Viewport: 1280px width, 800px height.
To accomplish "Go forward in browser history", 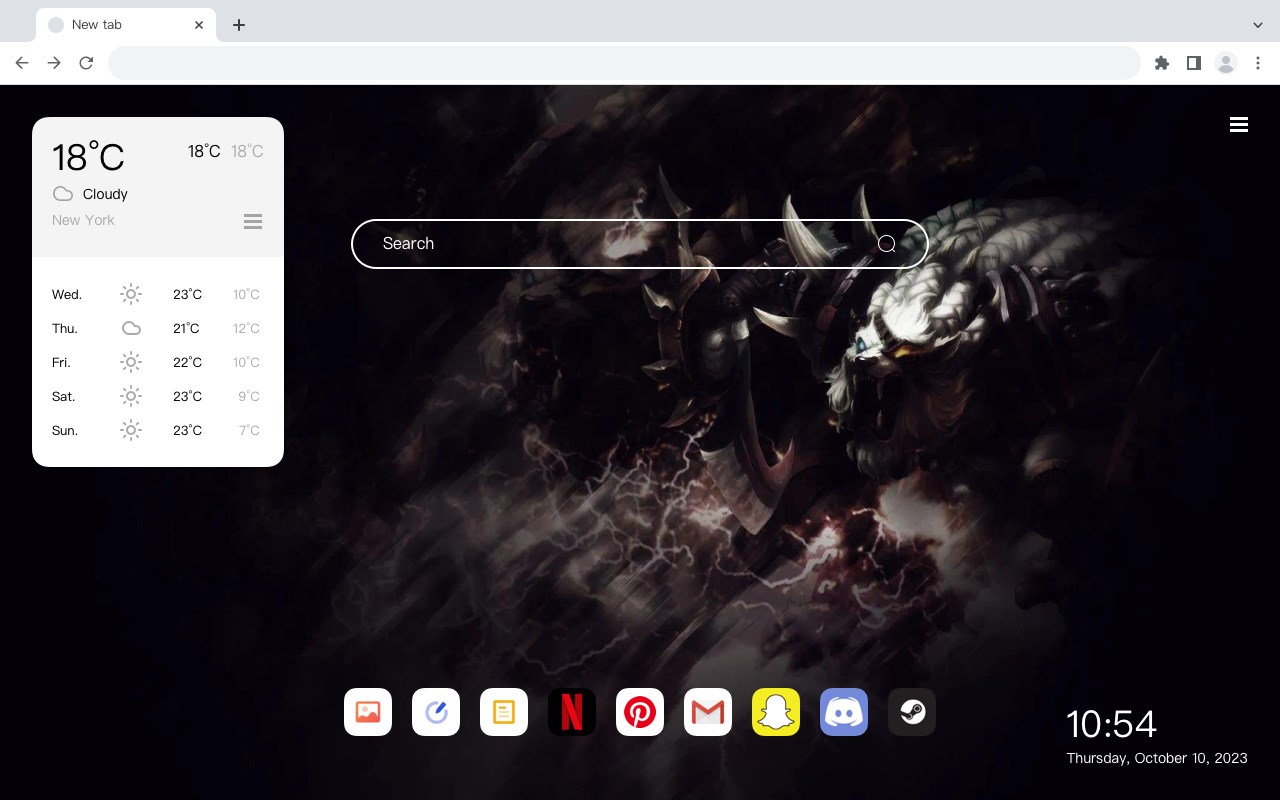I will (x=54, y=63).
